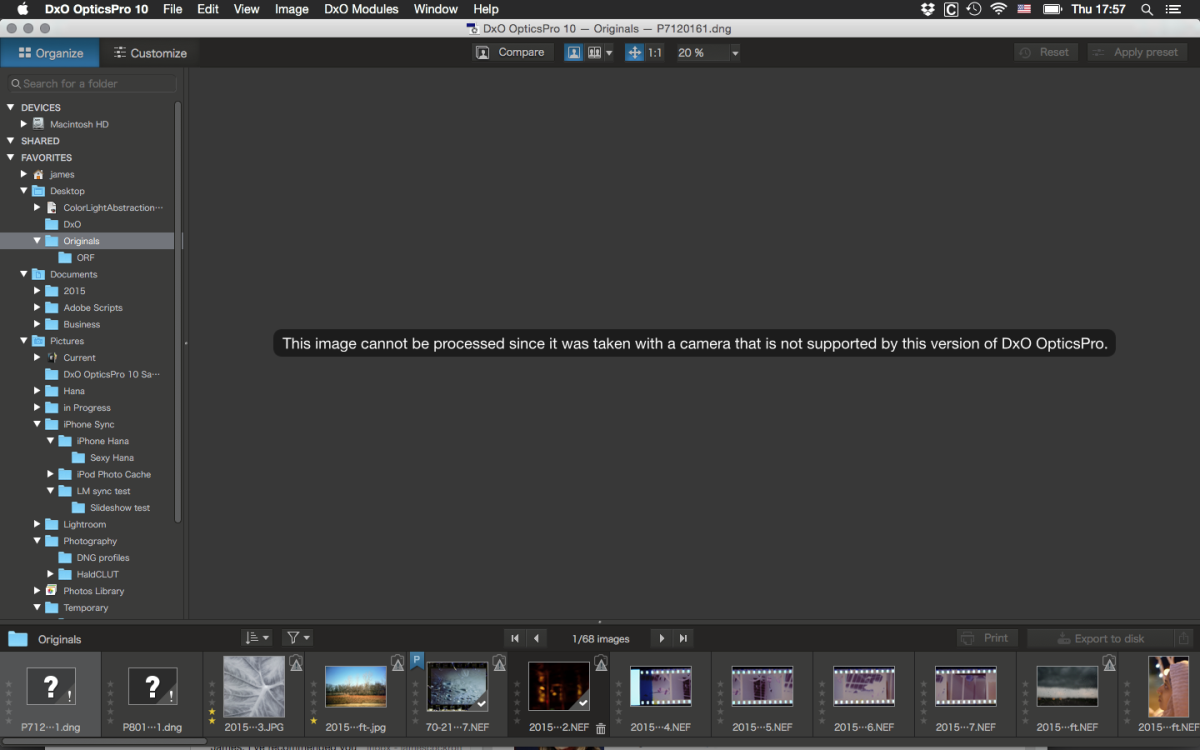Switch to single image view

(x=574, y=53)
